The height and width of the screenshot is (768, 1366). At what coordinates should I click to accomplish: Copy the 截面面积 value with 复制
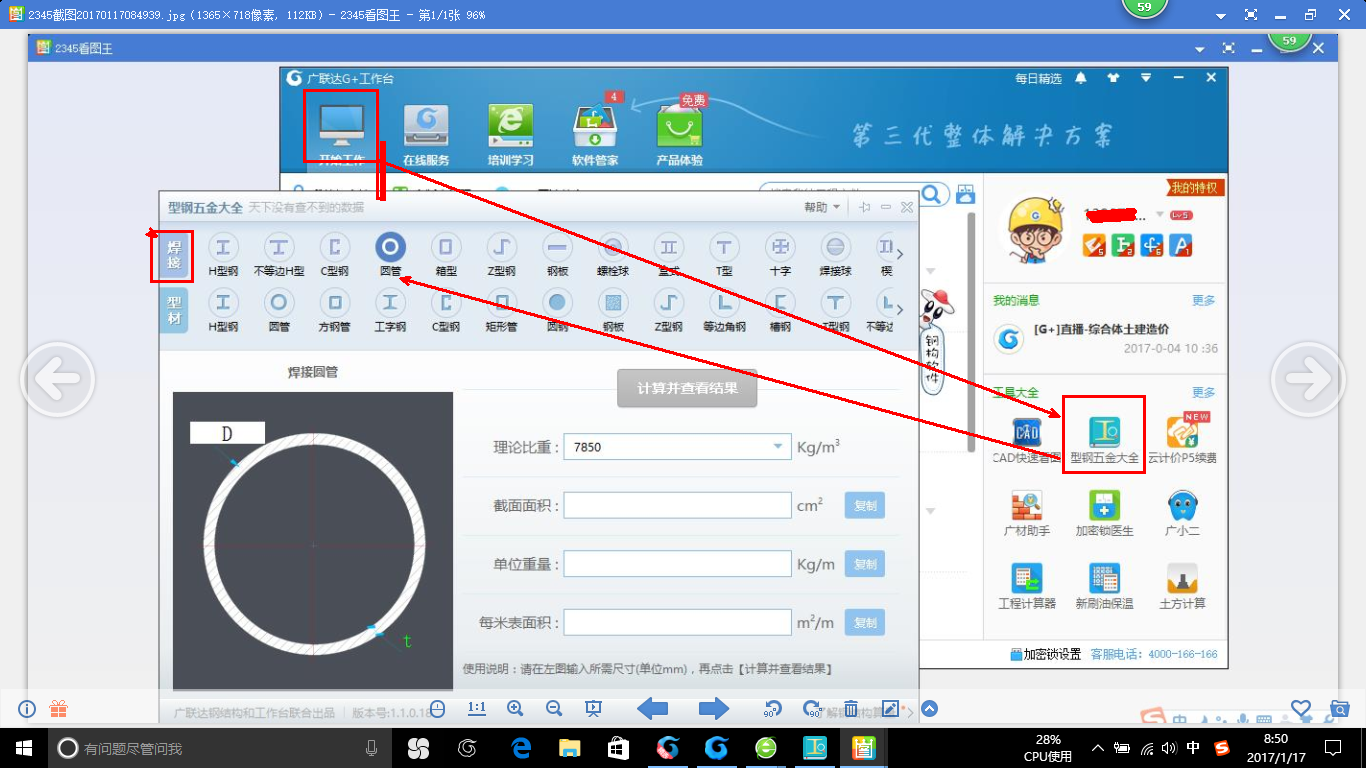click(x=865, y=506)
